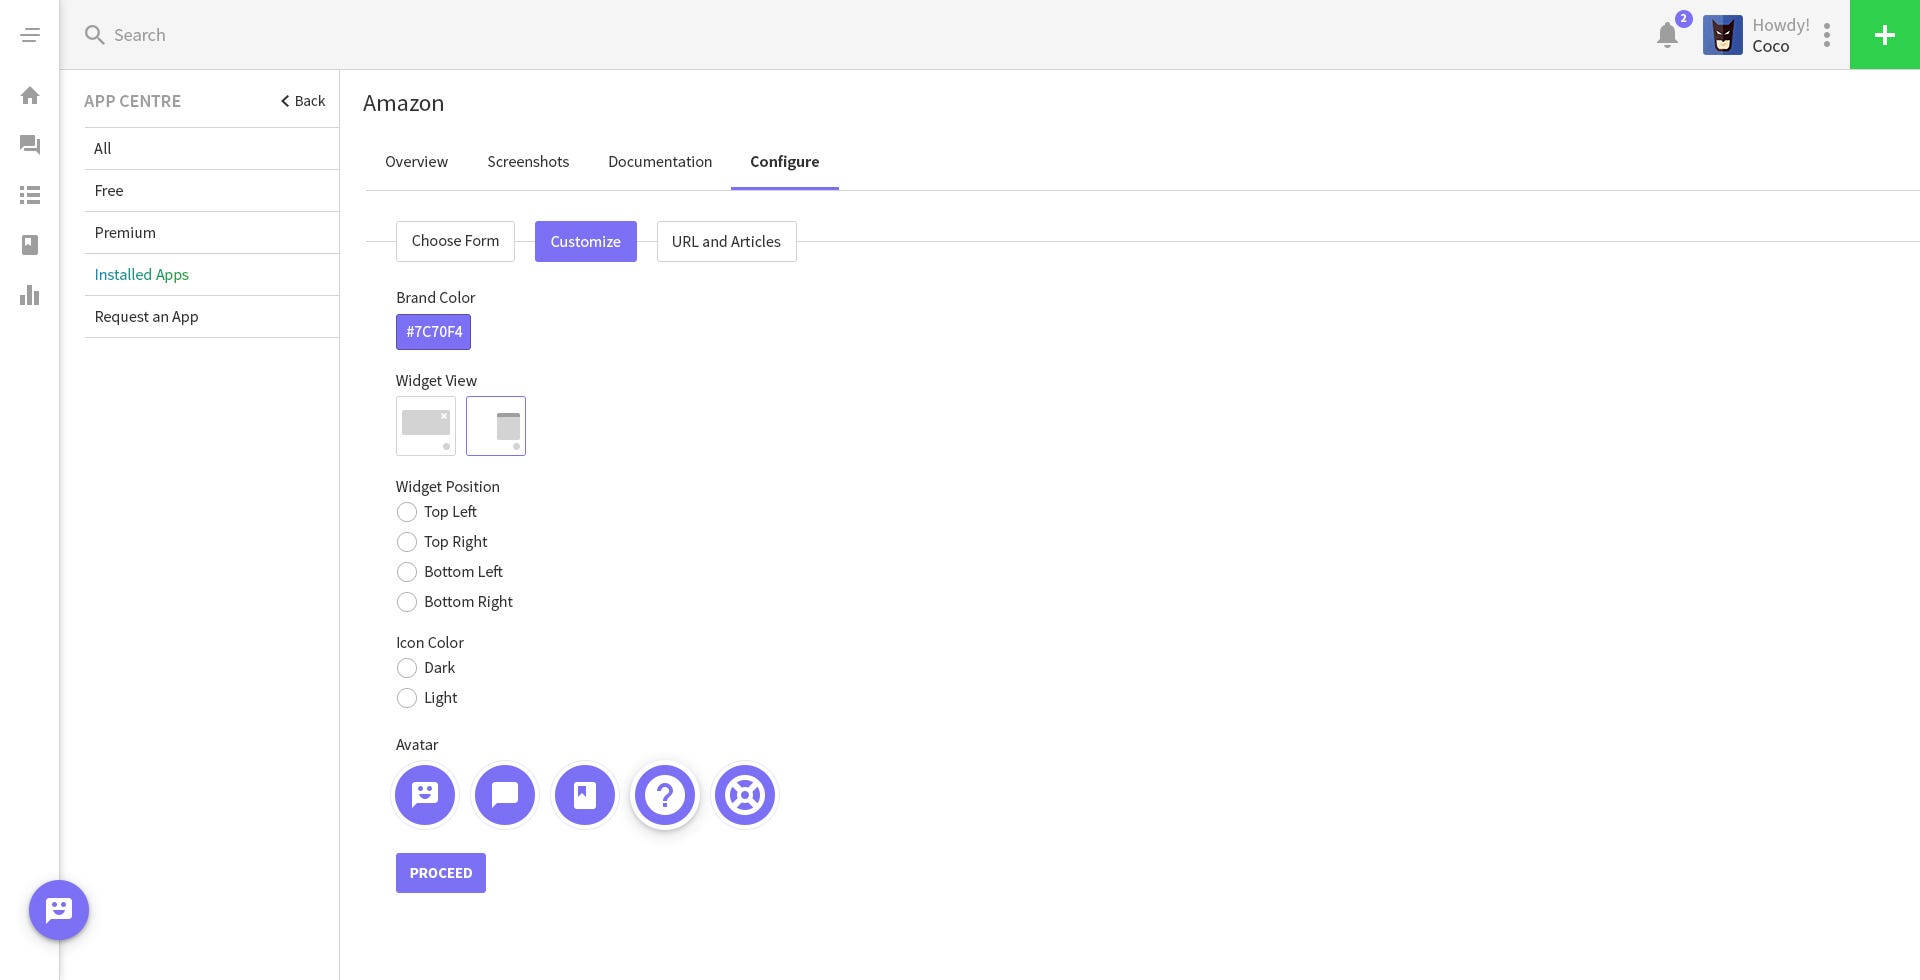The image size is (1920, 980).
Task: Open knowledge base book icon in sidebar
Action: tap(30, 245)
